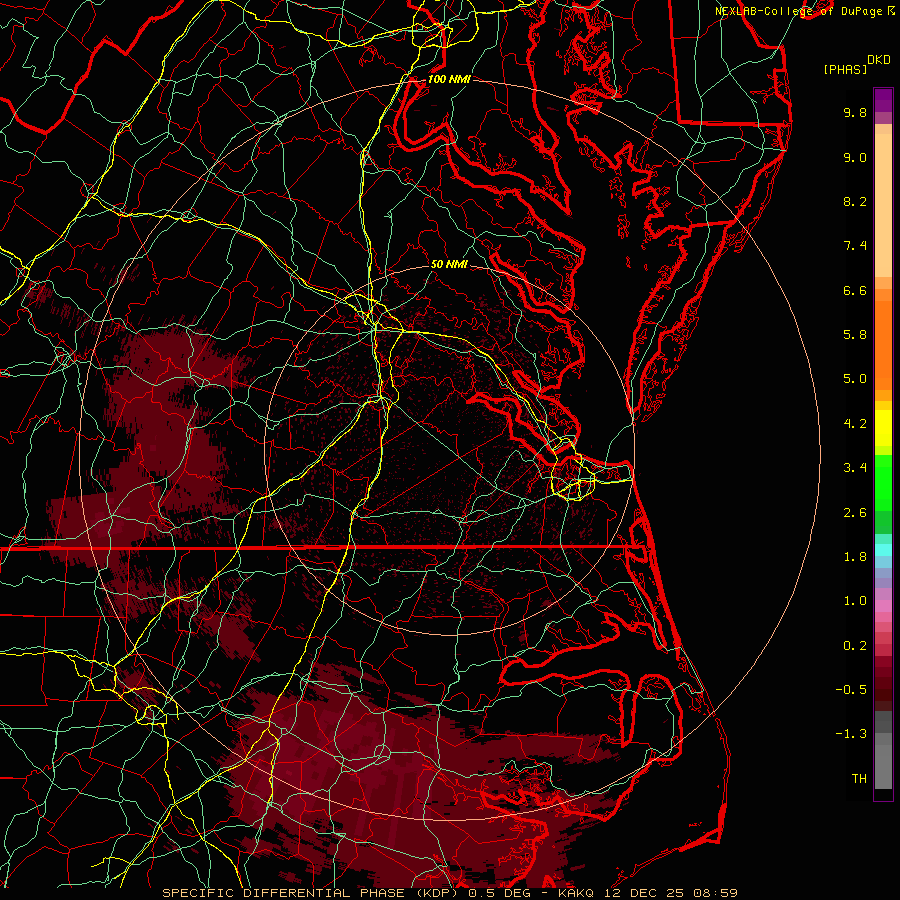900x900 pixels.
Task: Click the 50 NMI range ring label
Action: point(449,264)
